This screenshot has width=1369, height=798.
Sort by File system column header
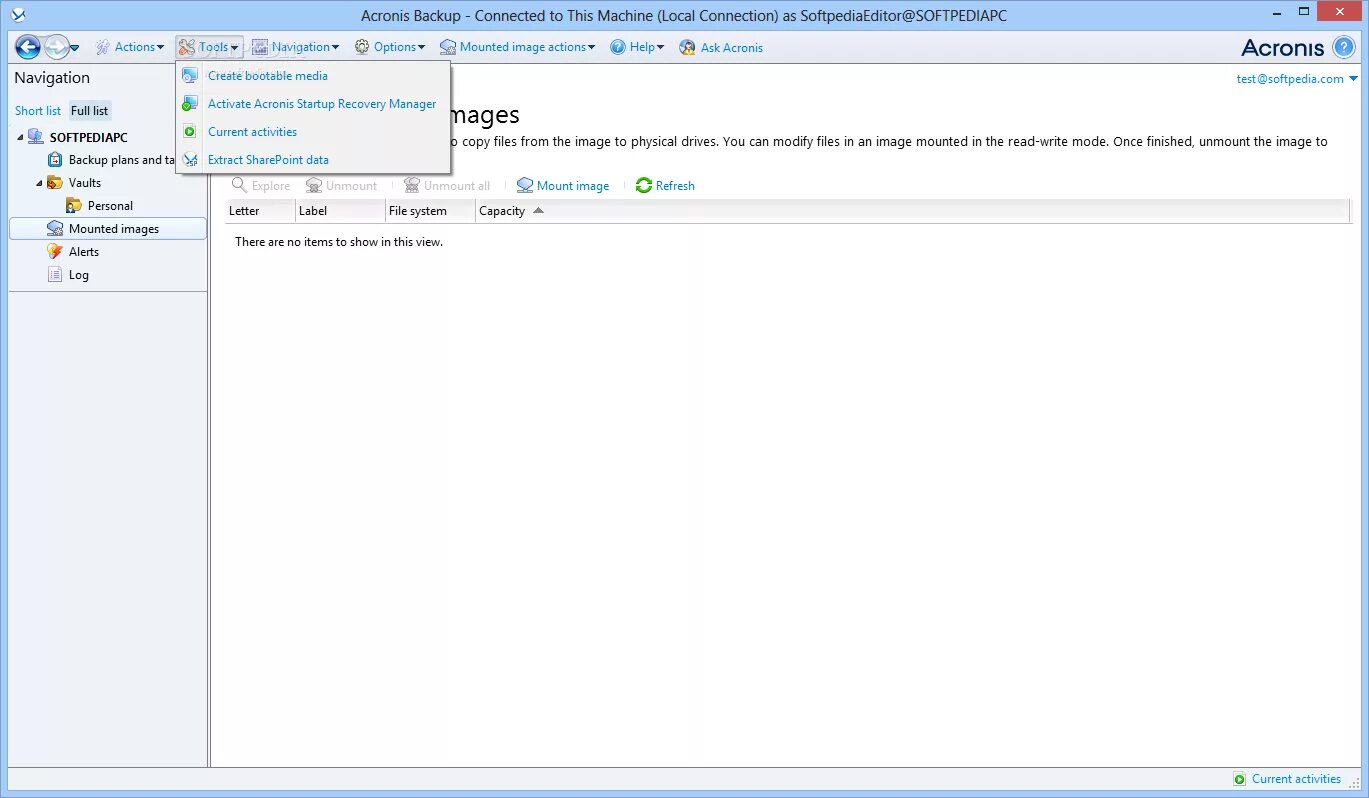point(430,211)
